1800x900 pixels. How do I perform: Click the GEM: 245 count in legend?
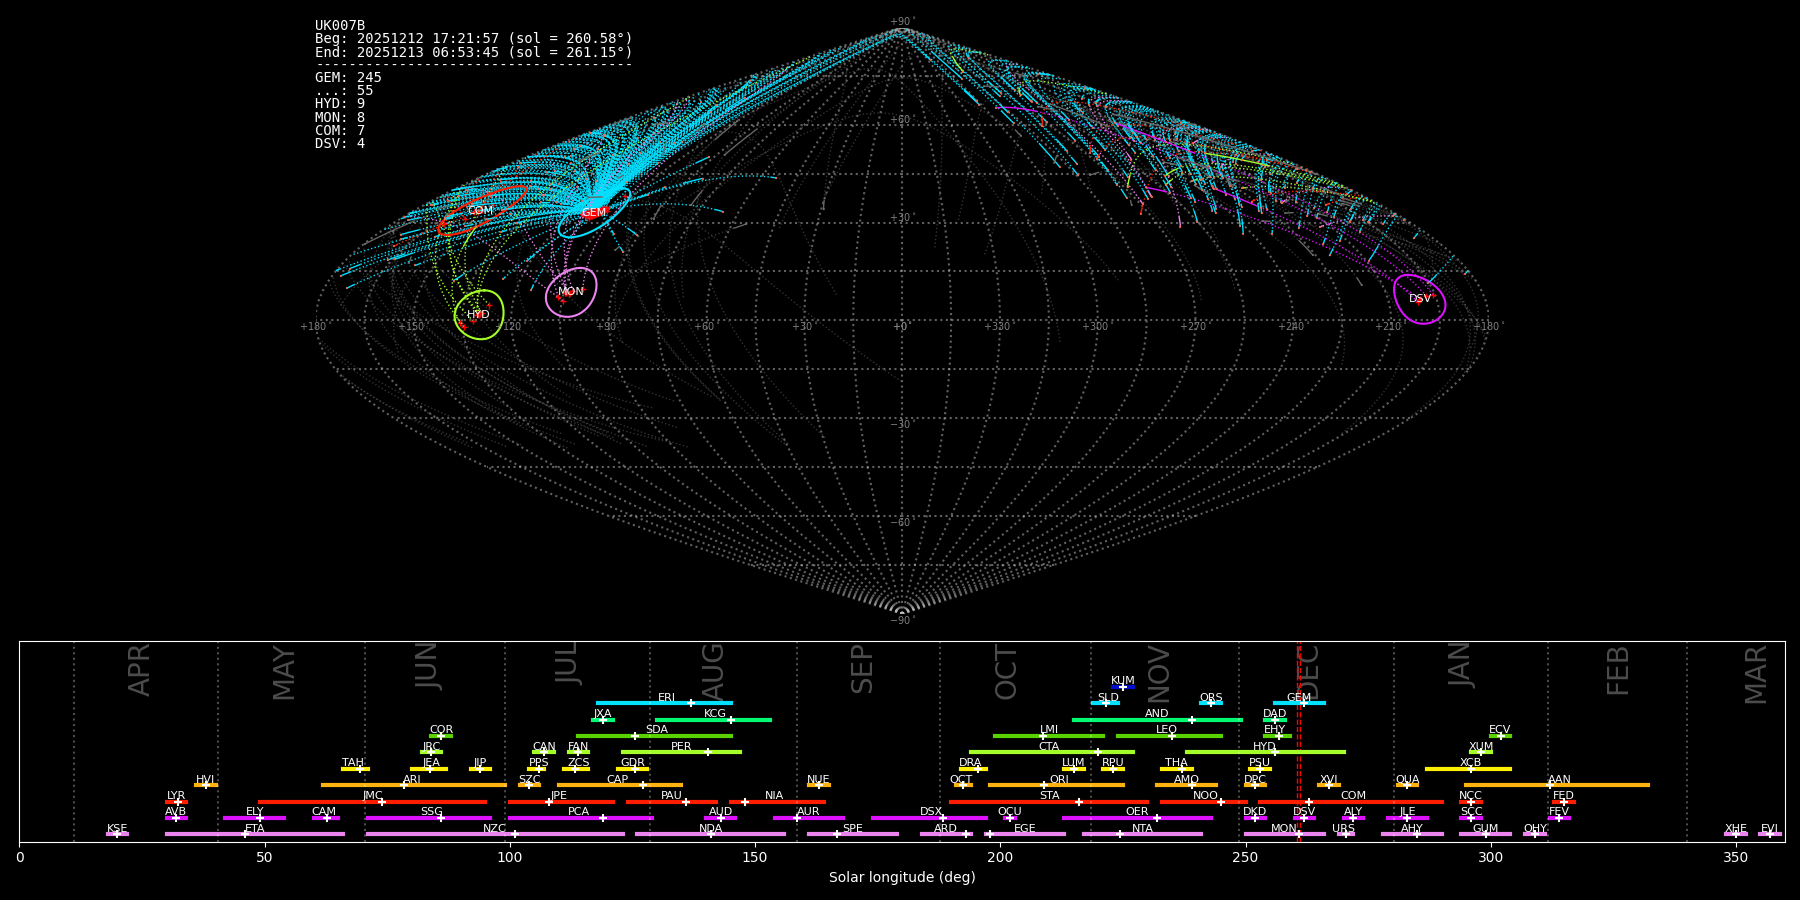[x=348, y=78]
